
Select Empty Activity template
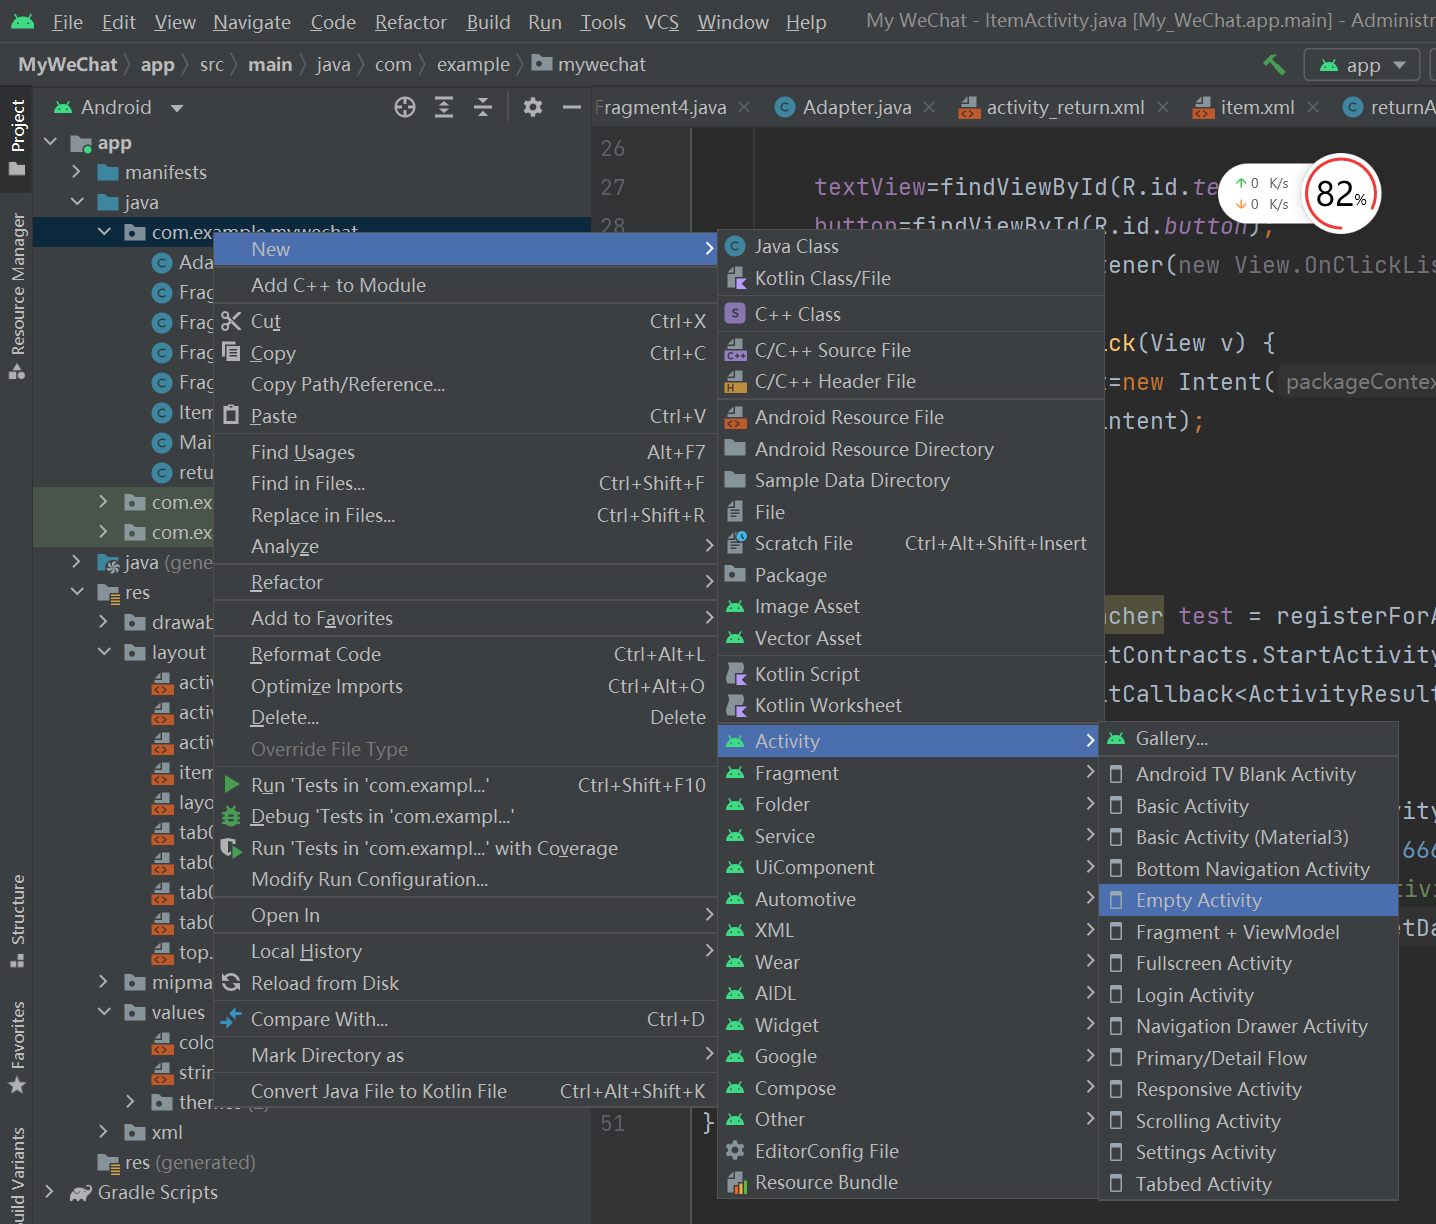(x=1248, y=900)
